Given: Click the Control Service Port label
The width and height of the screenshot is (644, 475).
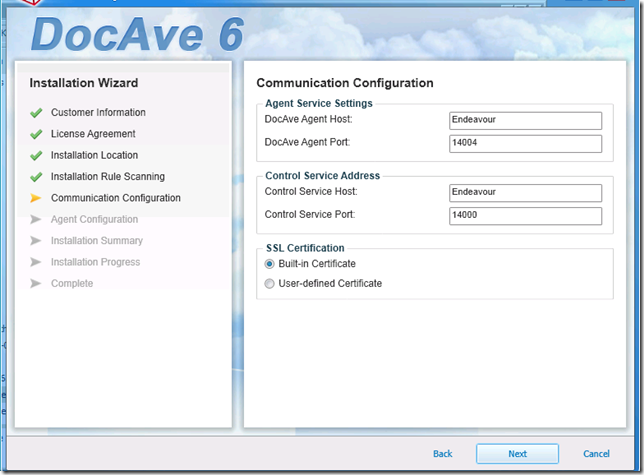Looking at the screenshot, I should [310, 214].
